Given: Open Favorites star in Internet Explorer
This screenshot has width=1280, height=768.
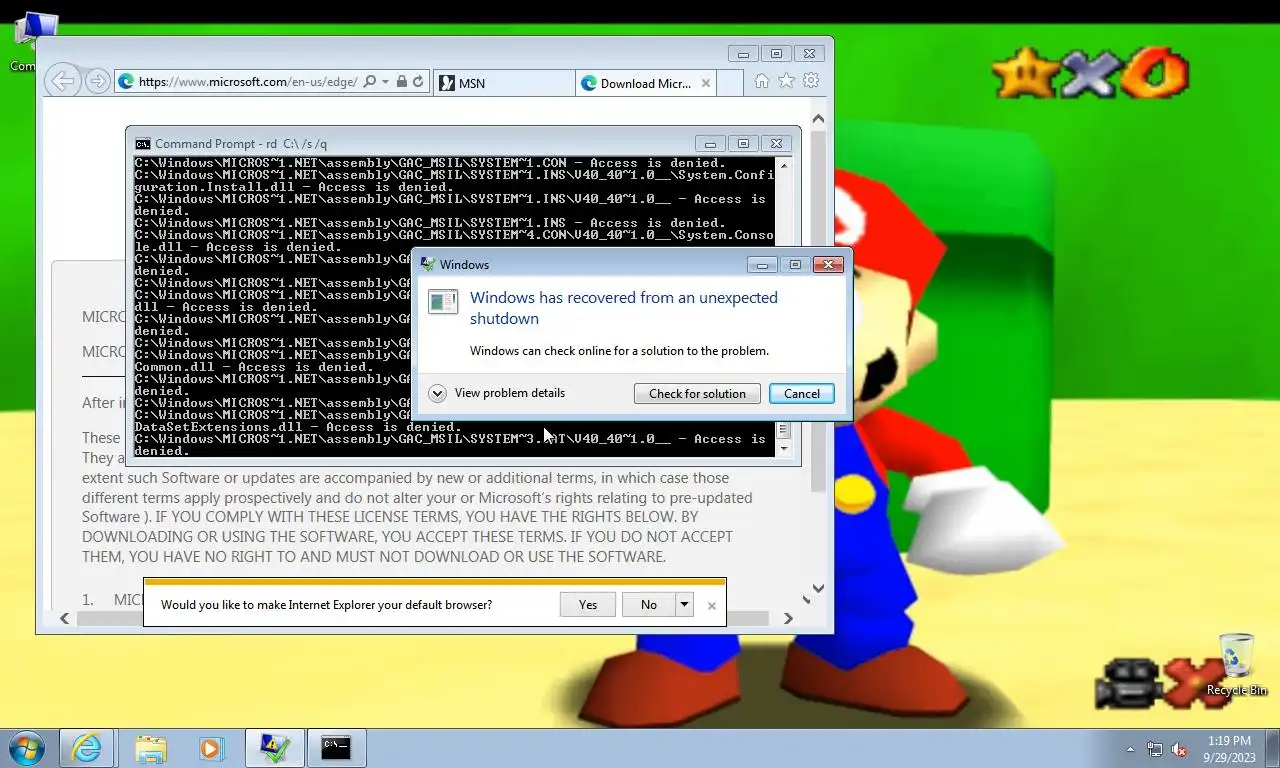Looking at the screenshot, I should pyautogui.click(x=787, y=81).
